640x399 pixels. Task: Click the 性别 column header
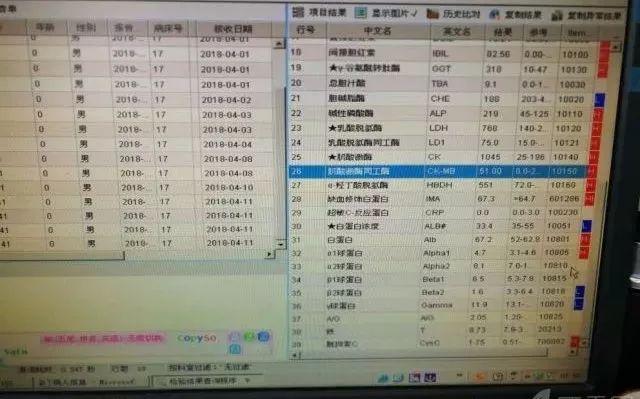coord(86,27)
